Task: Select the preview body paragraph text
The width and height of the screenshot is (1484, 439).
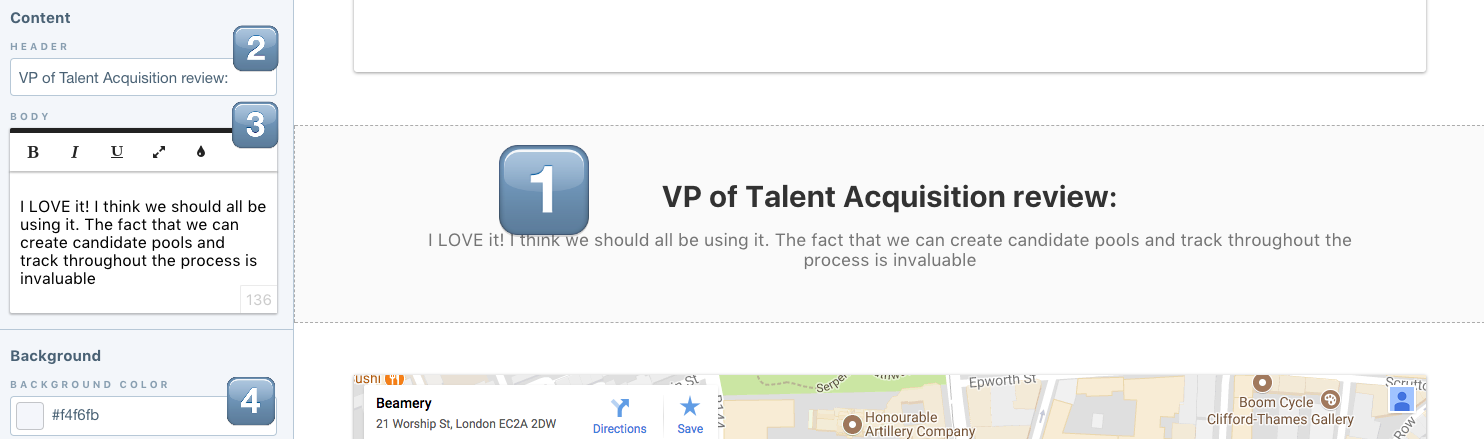Action: click(889, 250)
